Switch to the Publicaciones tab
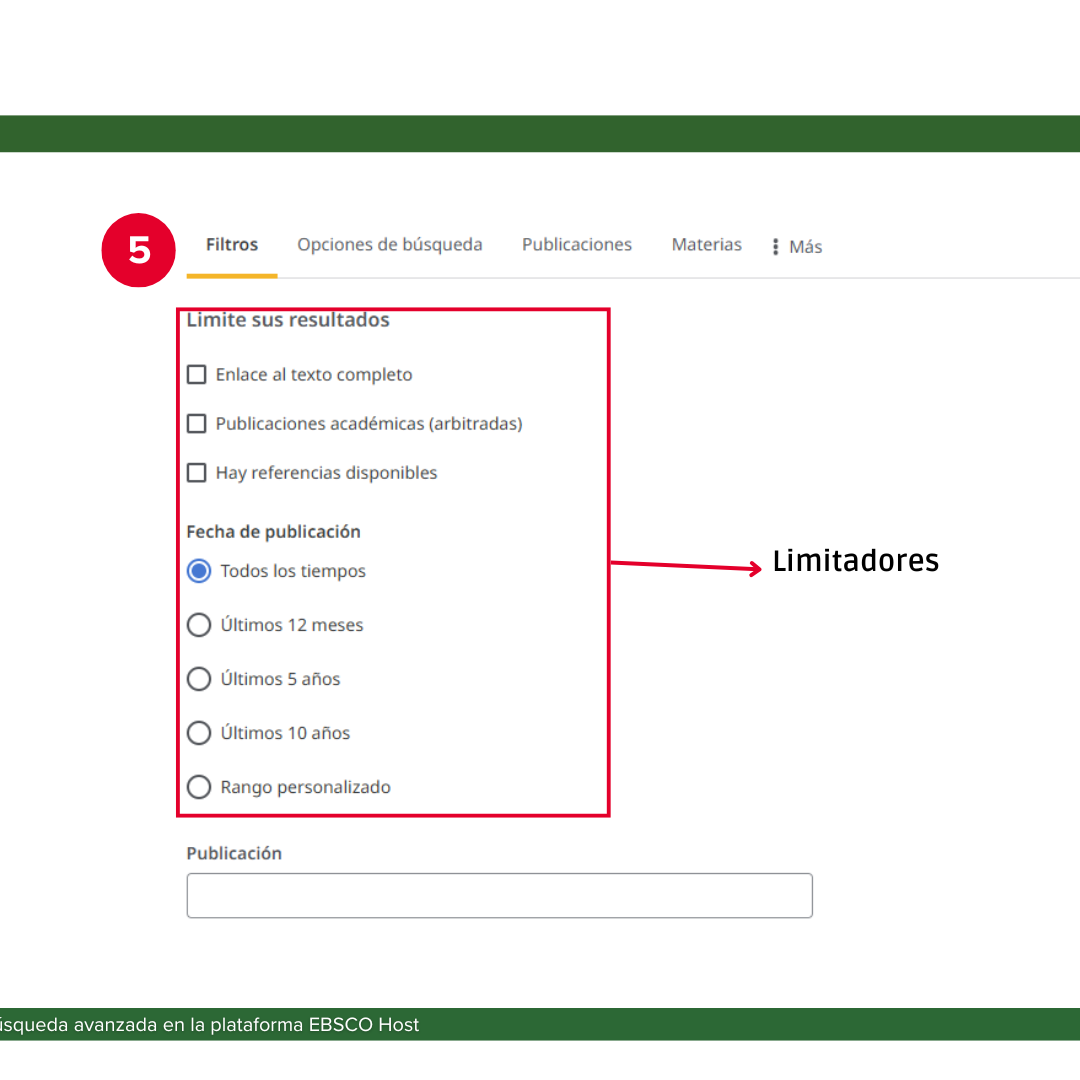Screen dimensions: 1080x1080 576,244
